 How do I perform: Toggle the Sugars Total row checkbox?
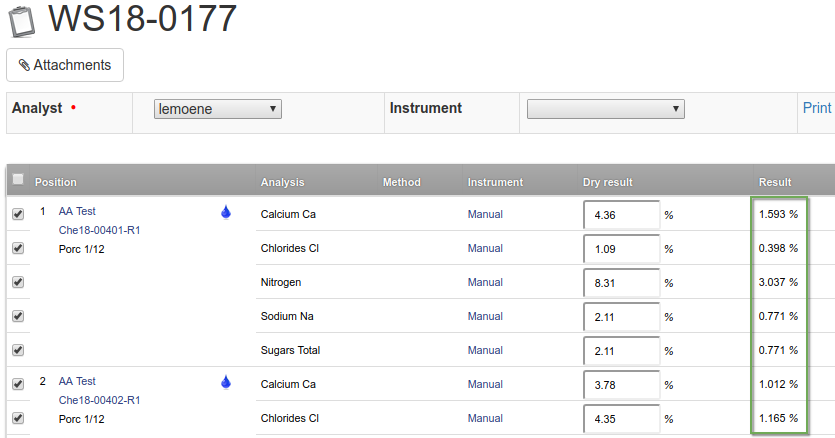[x=18, y=350]
